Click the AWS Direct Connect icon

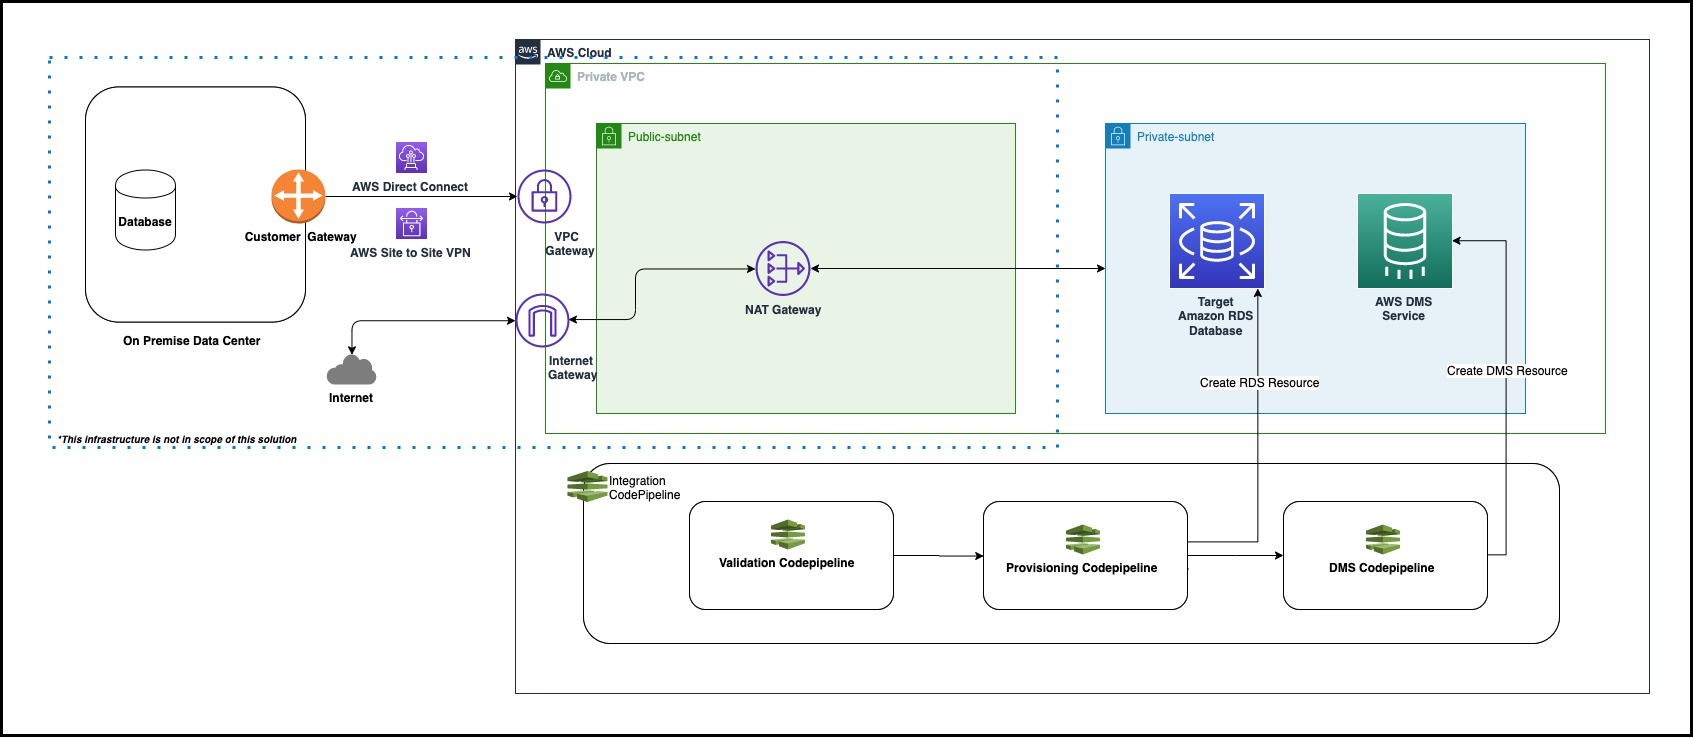tap(411, 157)
